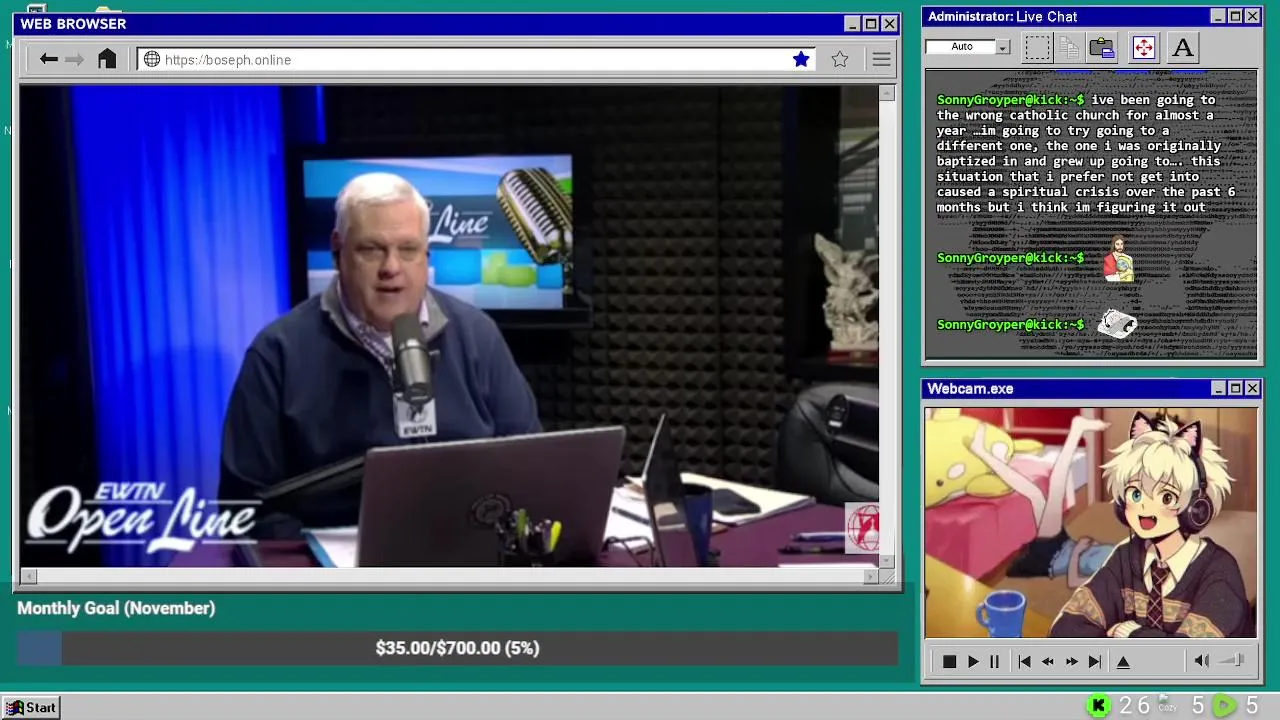Viewport: 1280px width, 720px height.
Task: Click the WEB BROWSER title bar text
Action: 73,24
